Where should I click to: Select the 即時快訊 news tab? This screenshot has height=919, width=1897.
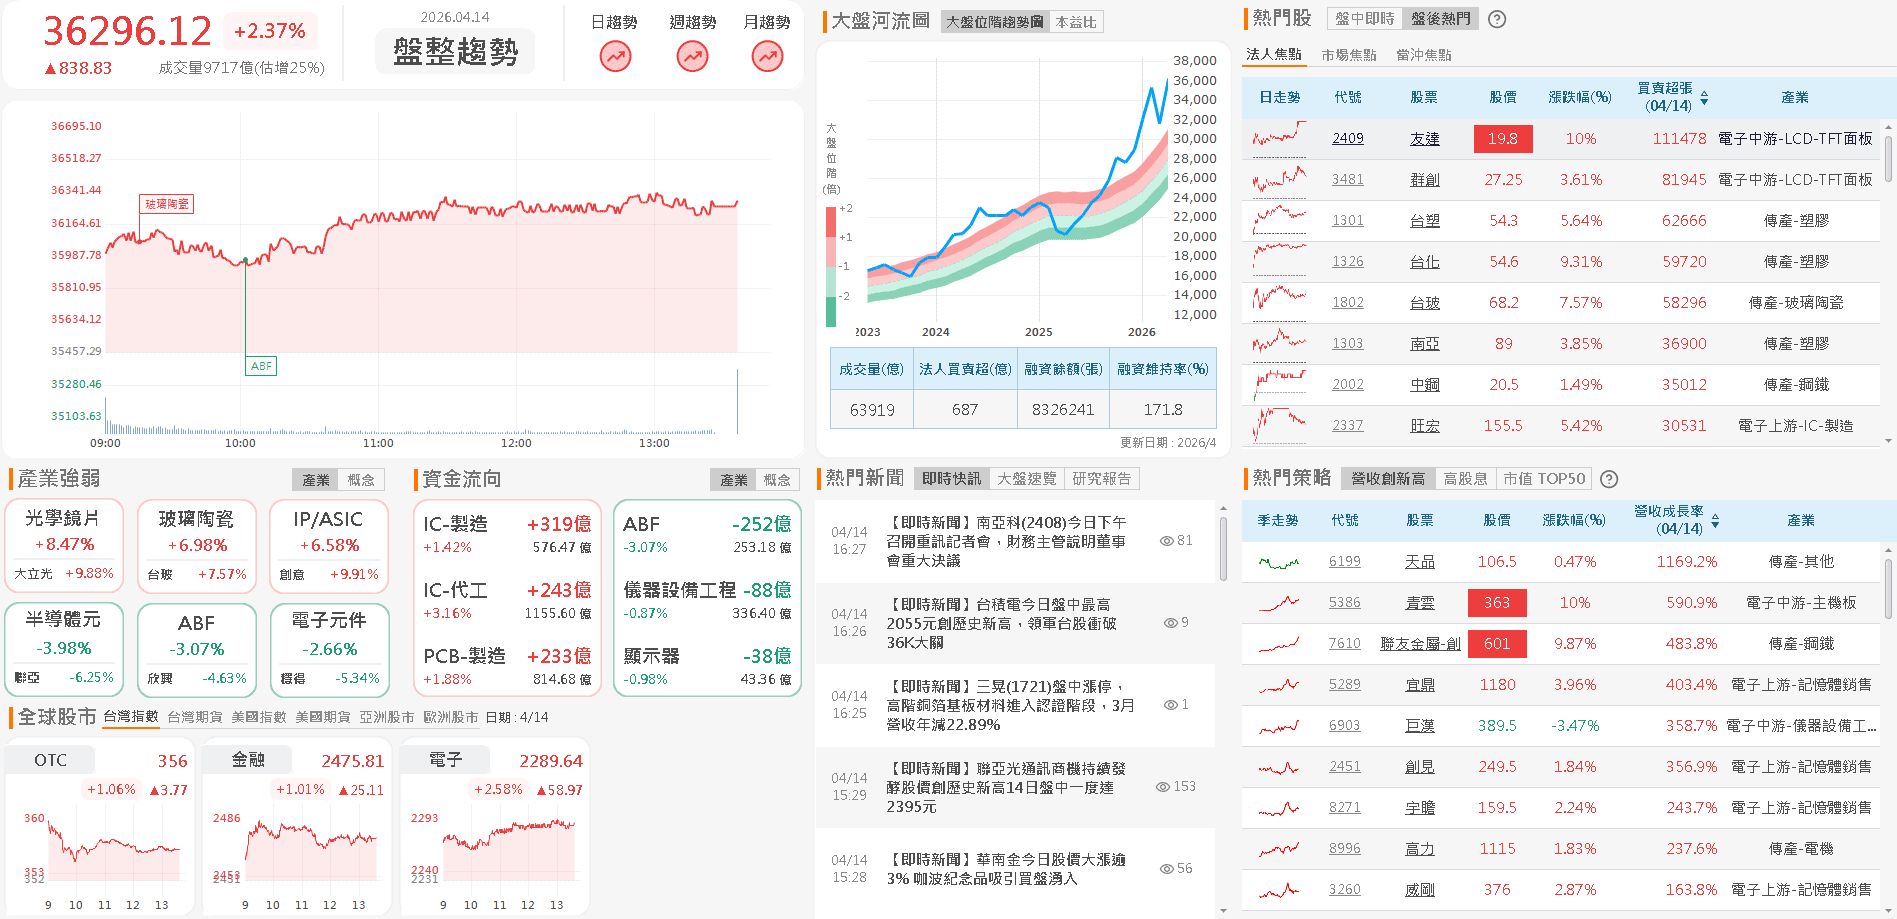[x=951, y=479]
